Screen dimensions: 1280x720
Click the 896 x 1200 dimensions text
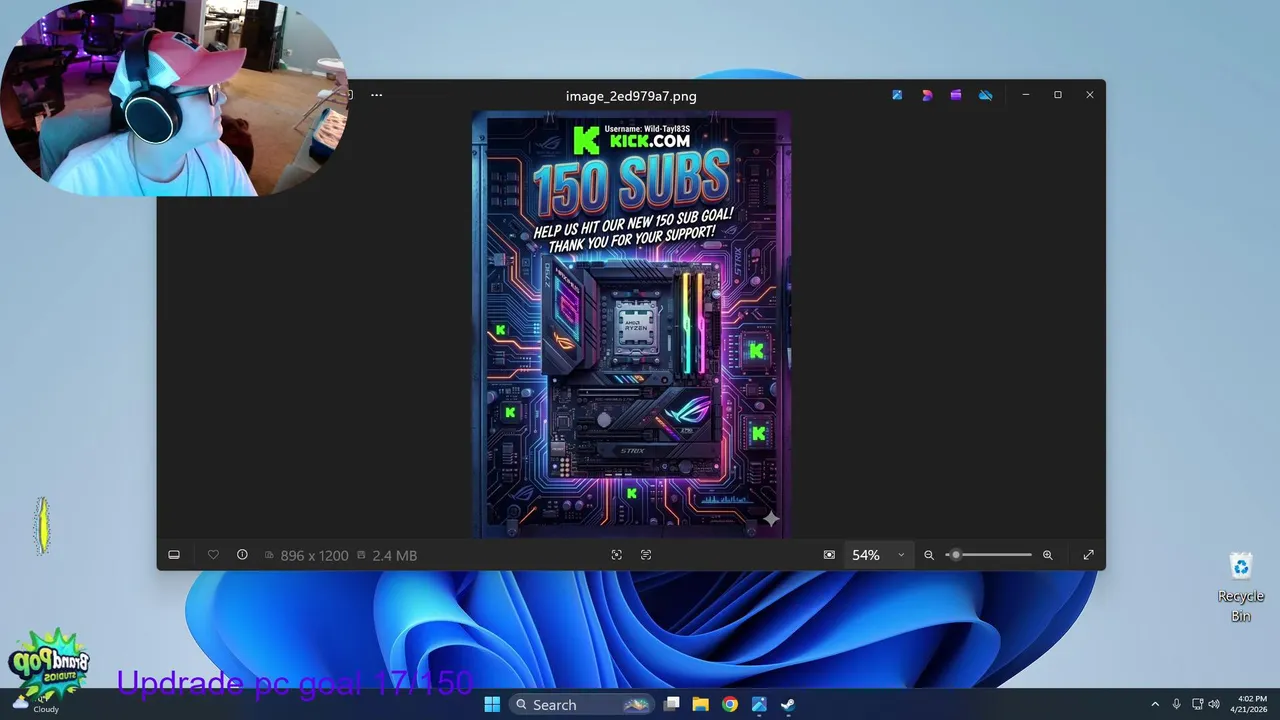click(x=314, y=555)
